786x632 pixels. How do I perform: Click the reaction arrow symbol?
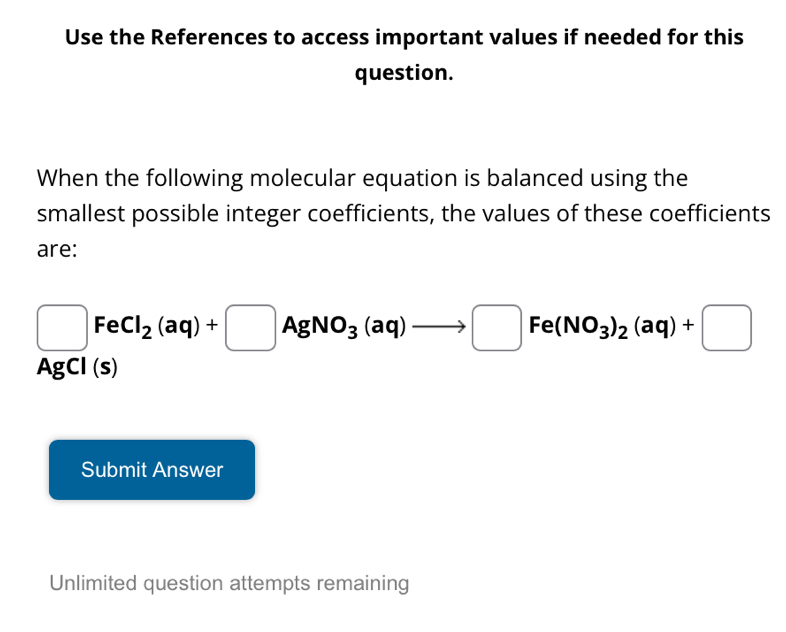coord(439,327)
